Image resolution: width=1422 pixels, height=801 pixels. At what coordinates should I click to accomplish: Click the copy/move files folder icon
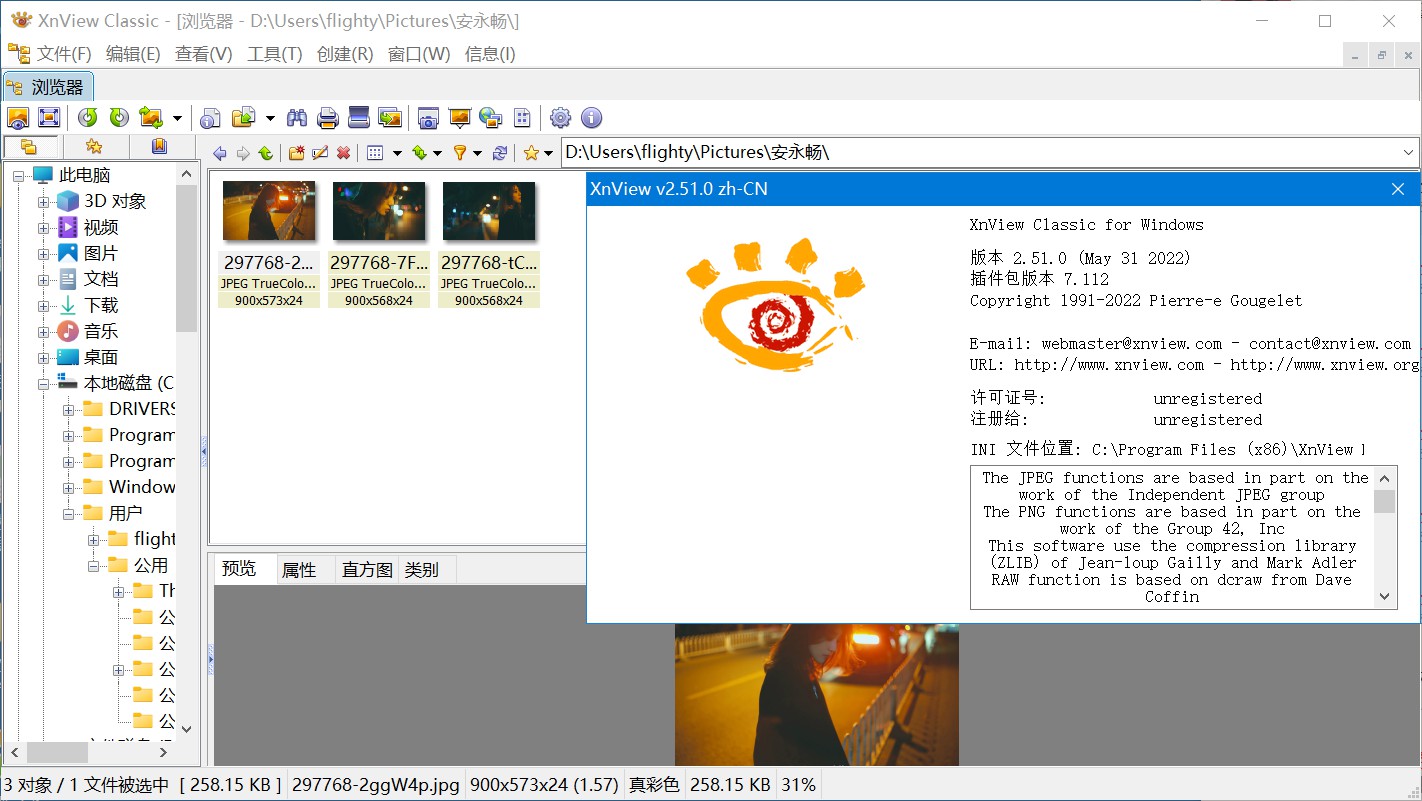coord(243,118)
